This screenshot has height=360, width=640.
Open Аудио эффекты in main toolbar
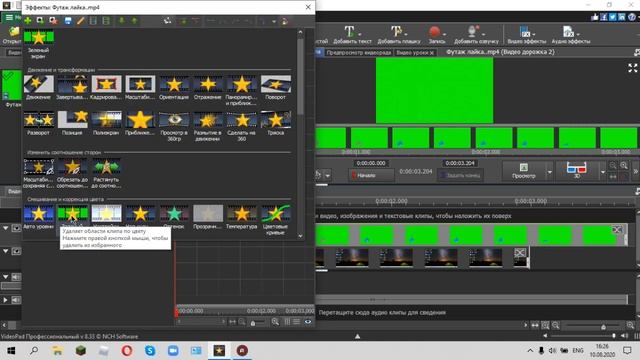(571, 35)
